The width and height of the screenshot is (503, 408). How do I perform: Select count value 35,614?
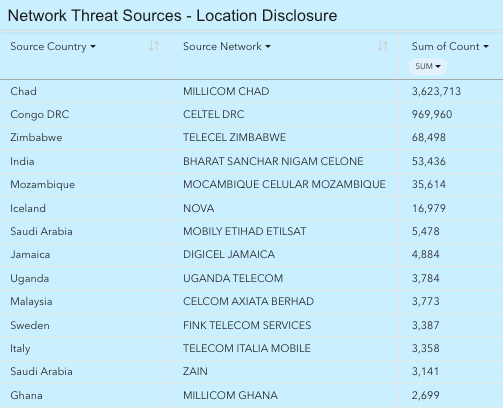tap(428, 184)
